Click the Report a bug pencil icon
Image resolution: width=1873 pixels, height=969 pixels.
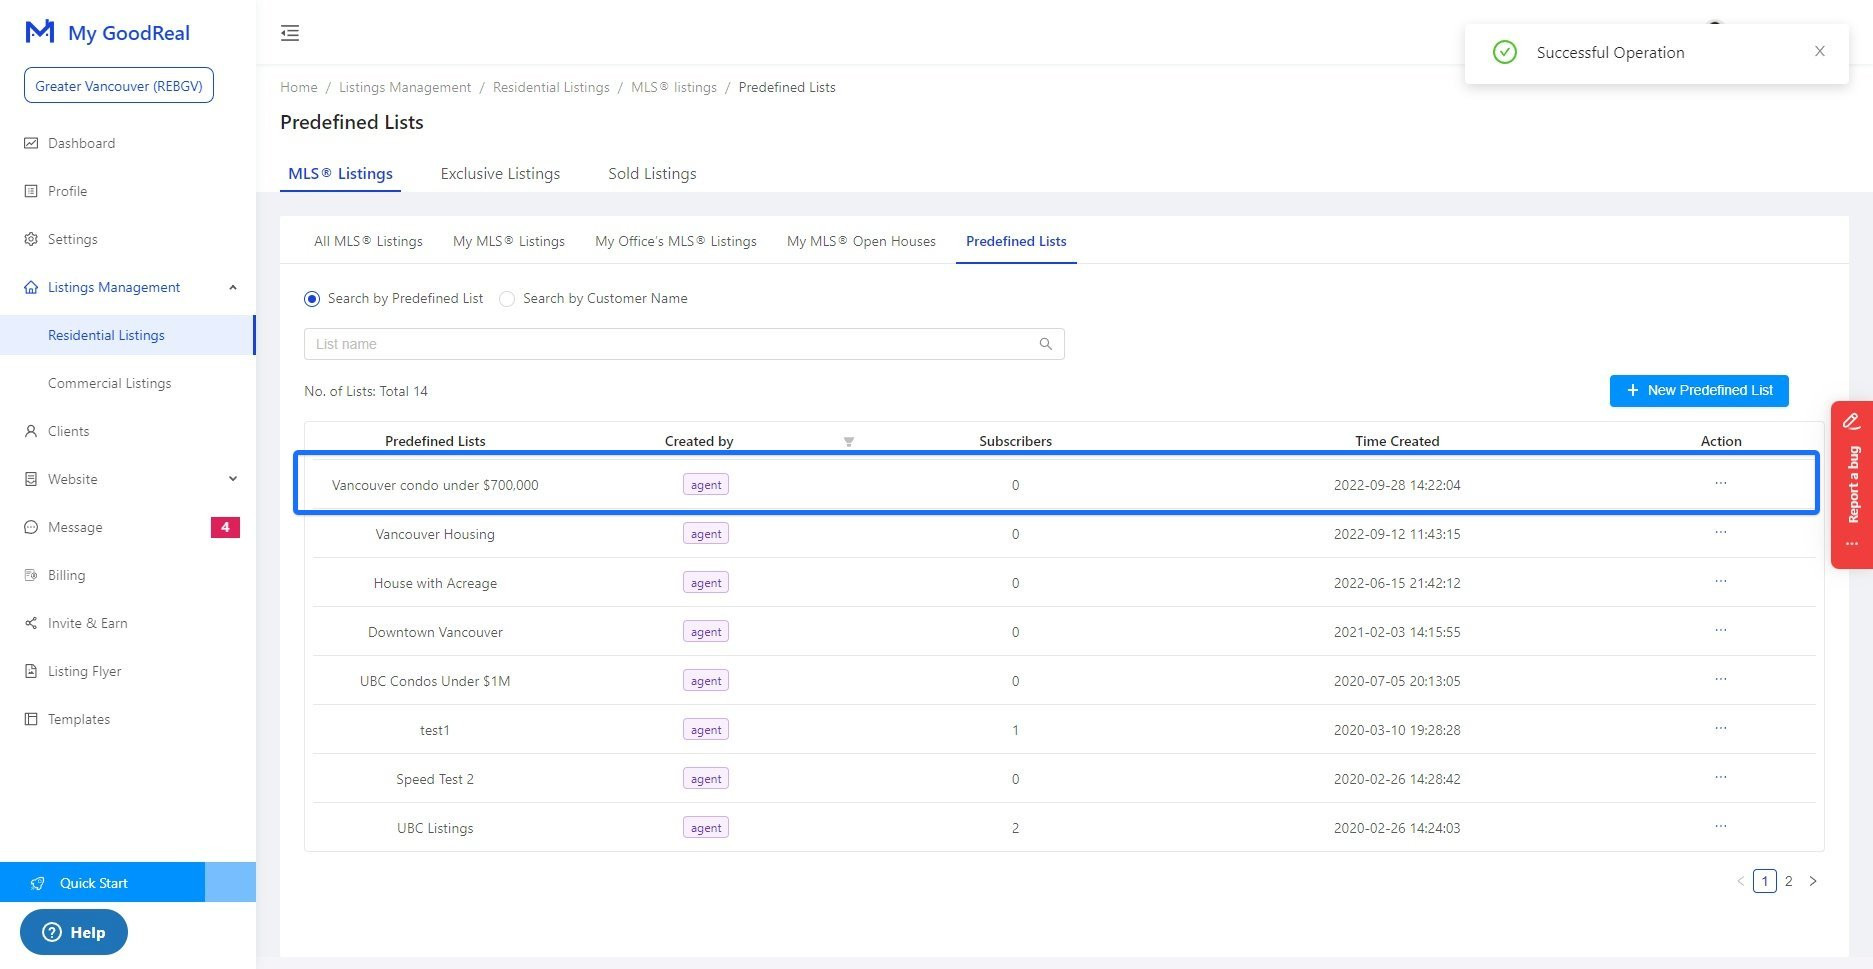[1851, 421]
